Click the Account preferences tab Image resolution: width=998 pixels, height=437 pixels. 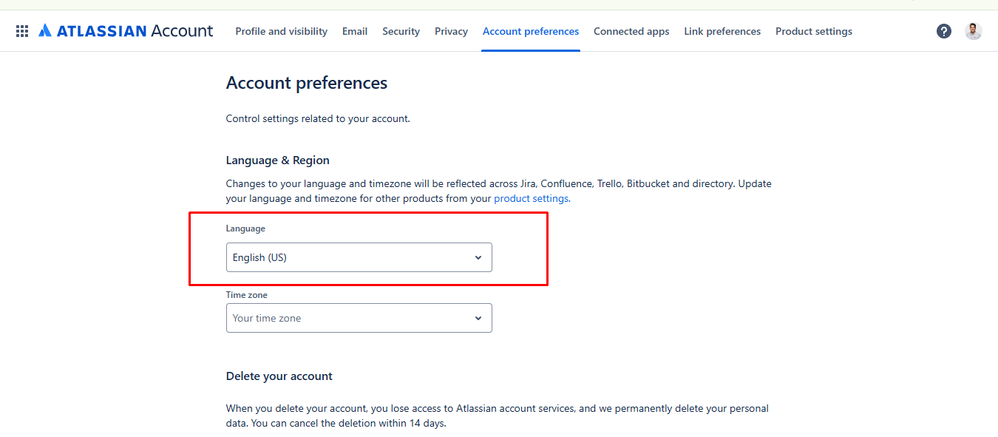click(x=530, y=31)
